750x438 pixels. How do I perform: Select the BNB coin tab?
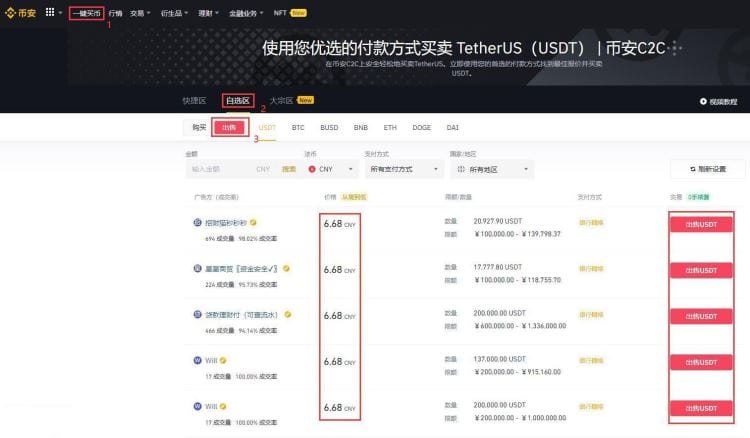pyautogui.click(x=361, y=128)
